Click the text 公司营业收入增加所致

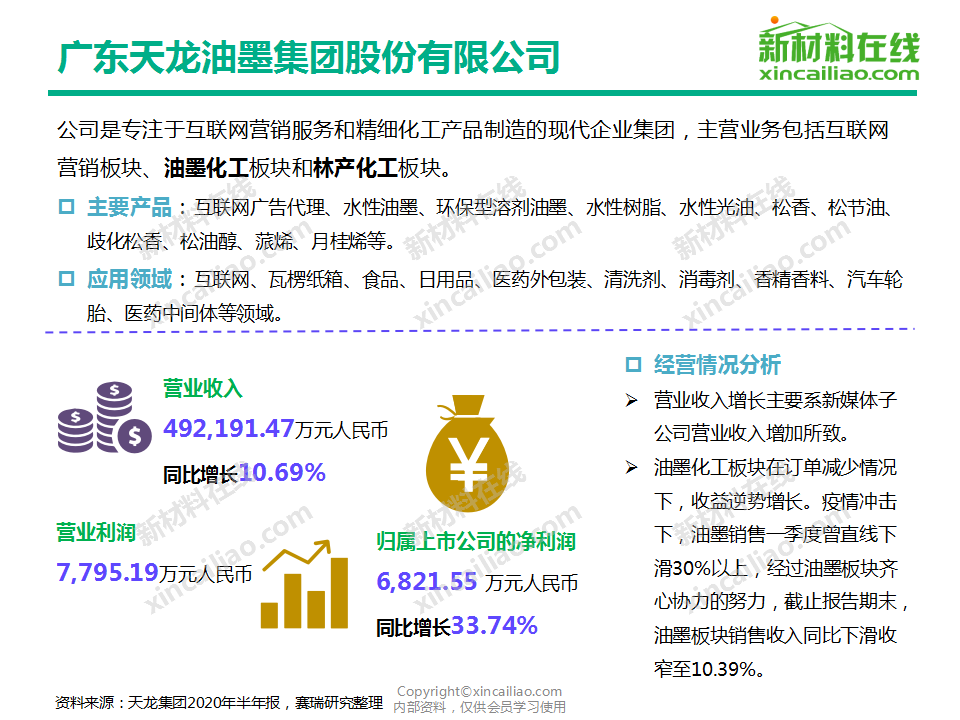752,433
